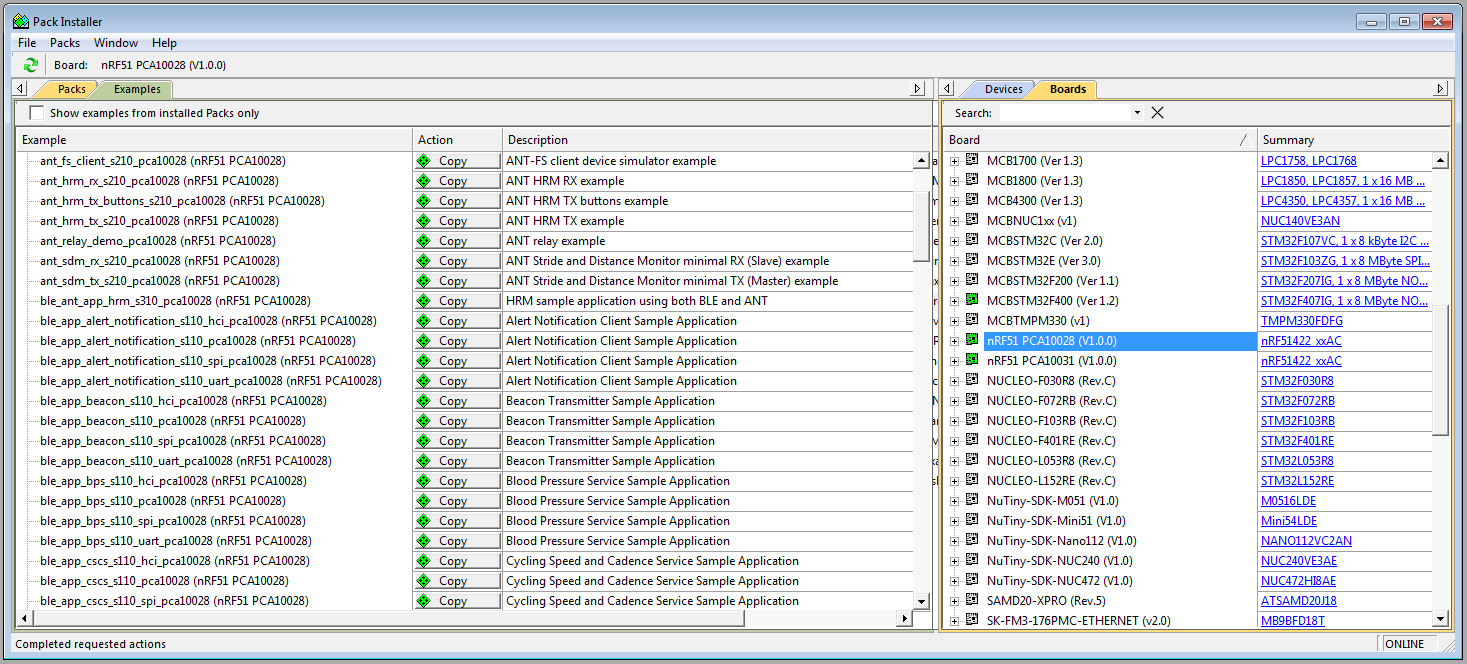Enable Show examples from installed Packs only
Screen dimensions: 1467x664
pos(37,113)
